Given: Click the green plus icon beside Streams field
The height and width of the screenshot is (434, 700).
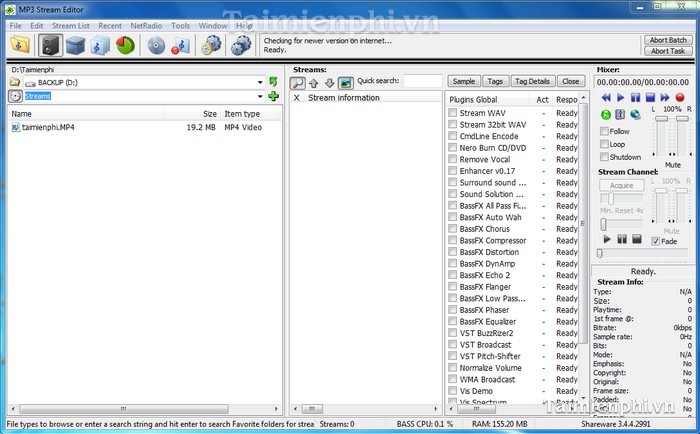Looking at the screenshot, I should coord(273,96).
